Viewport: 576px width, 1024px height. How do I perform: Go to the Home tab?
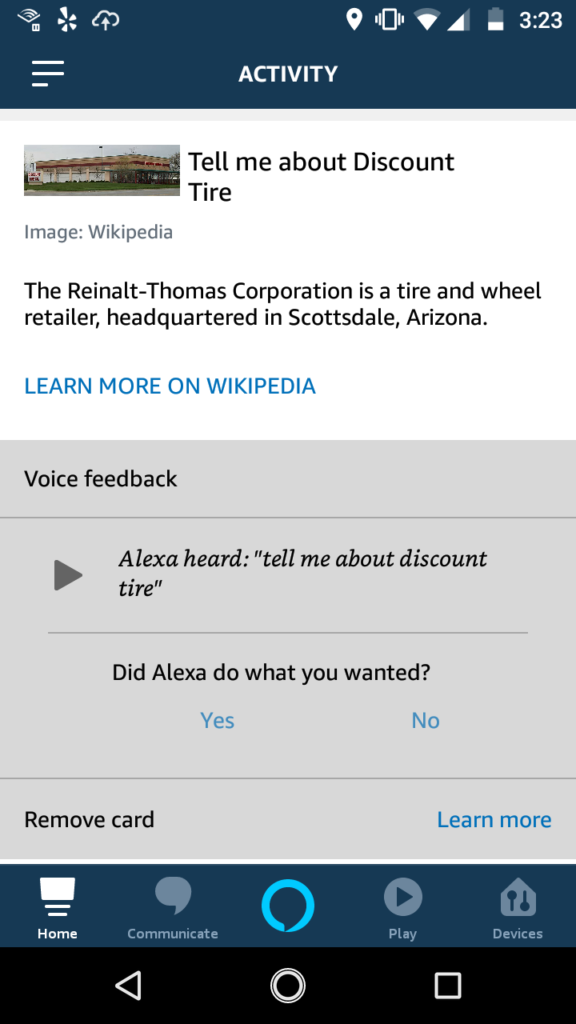coord(57,908)
